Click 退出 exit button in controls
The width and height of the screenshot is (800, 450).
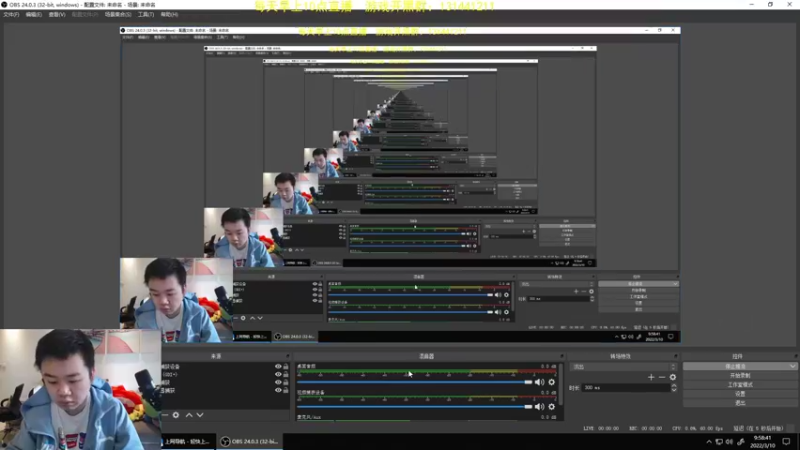[740, 403]
